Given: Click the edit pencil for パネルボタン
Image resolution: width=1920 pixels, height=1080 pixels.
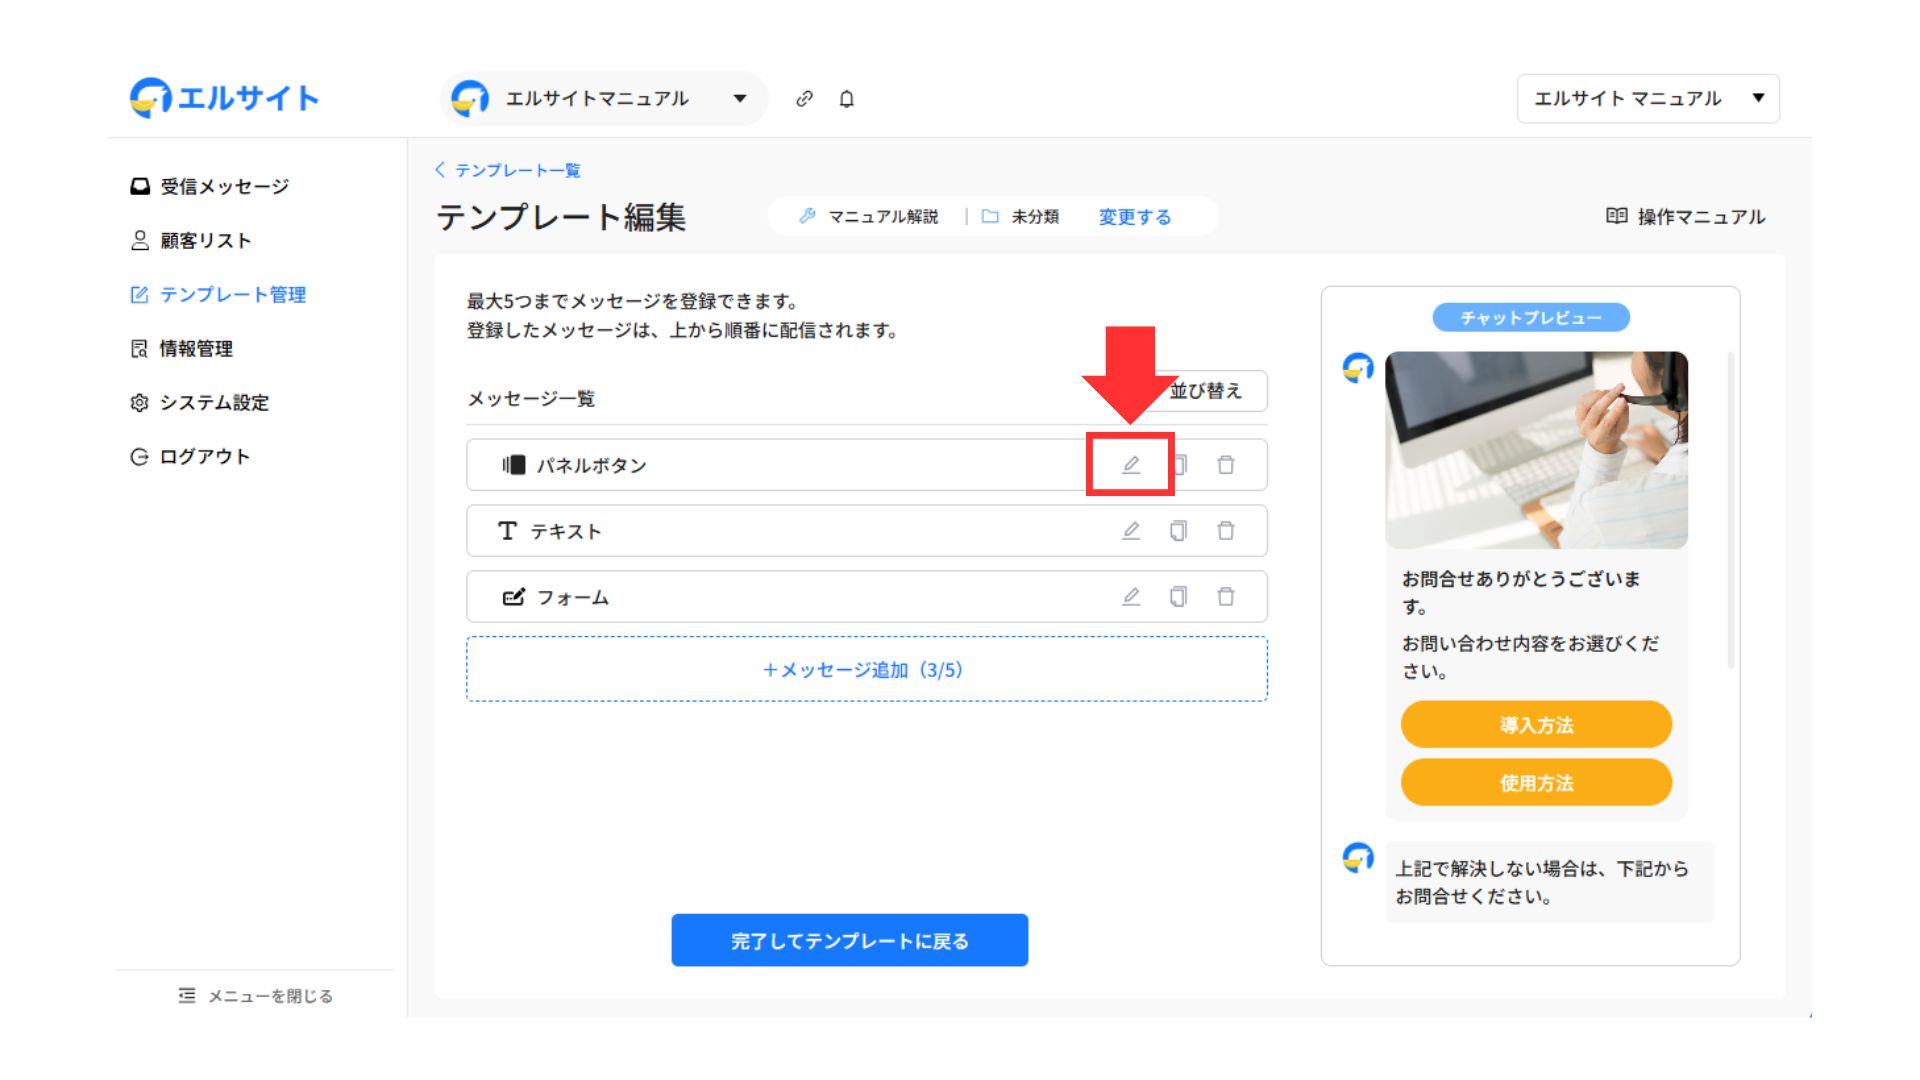Looking at the screenshot, I should 1131,465.
